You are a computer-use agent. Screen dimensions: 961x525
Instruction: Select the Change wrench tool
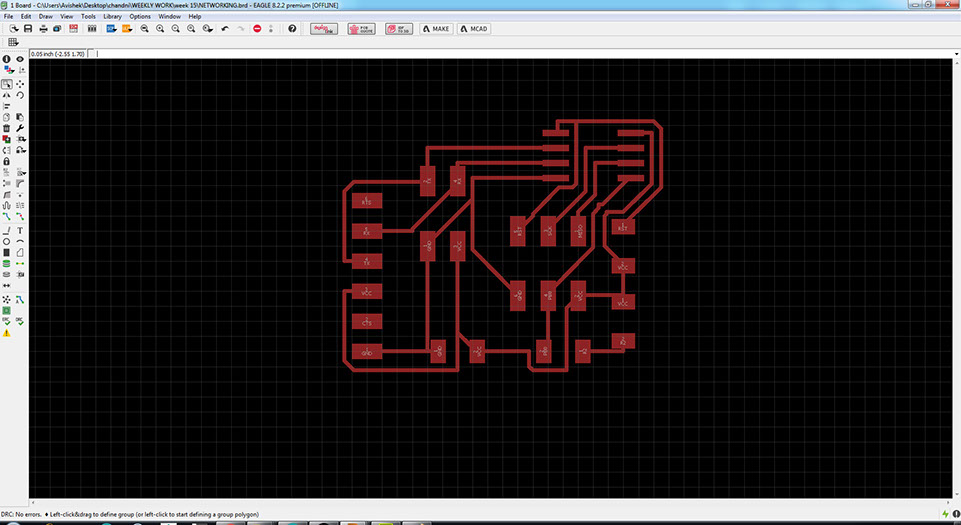(x=20, y=128)
